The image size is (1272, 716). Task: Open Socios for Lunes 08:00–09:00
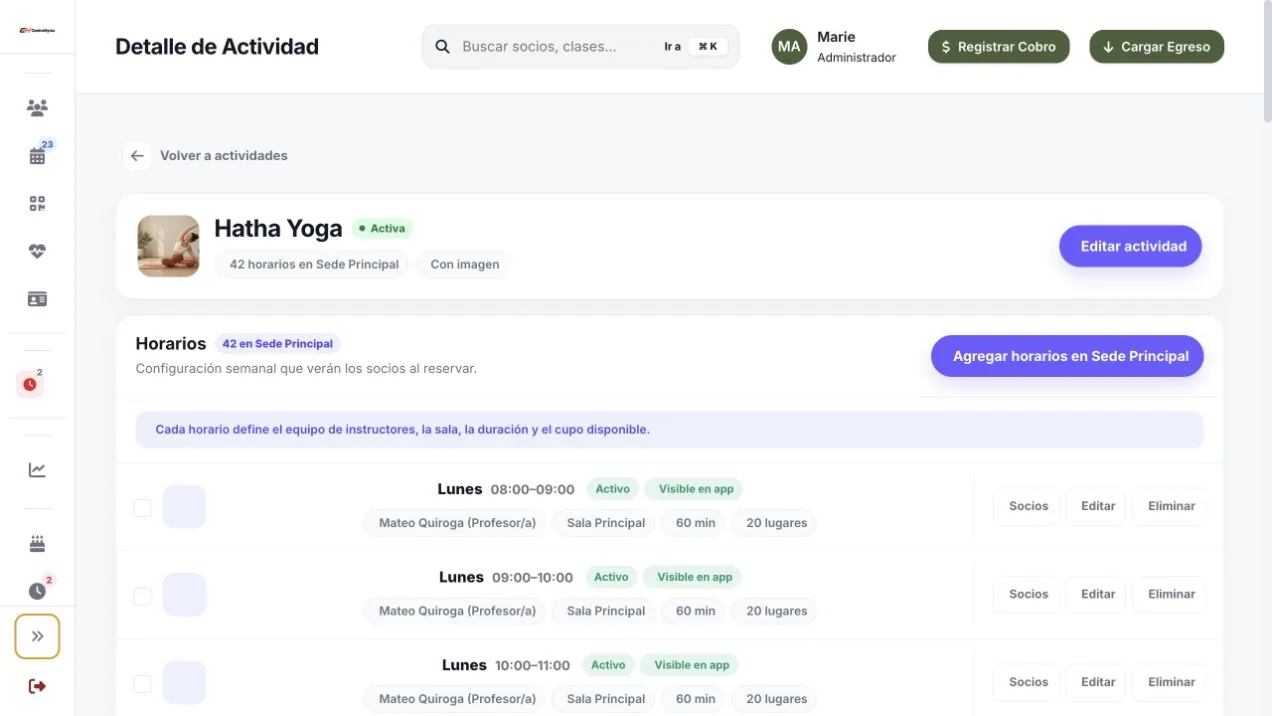pos(1028,506)
